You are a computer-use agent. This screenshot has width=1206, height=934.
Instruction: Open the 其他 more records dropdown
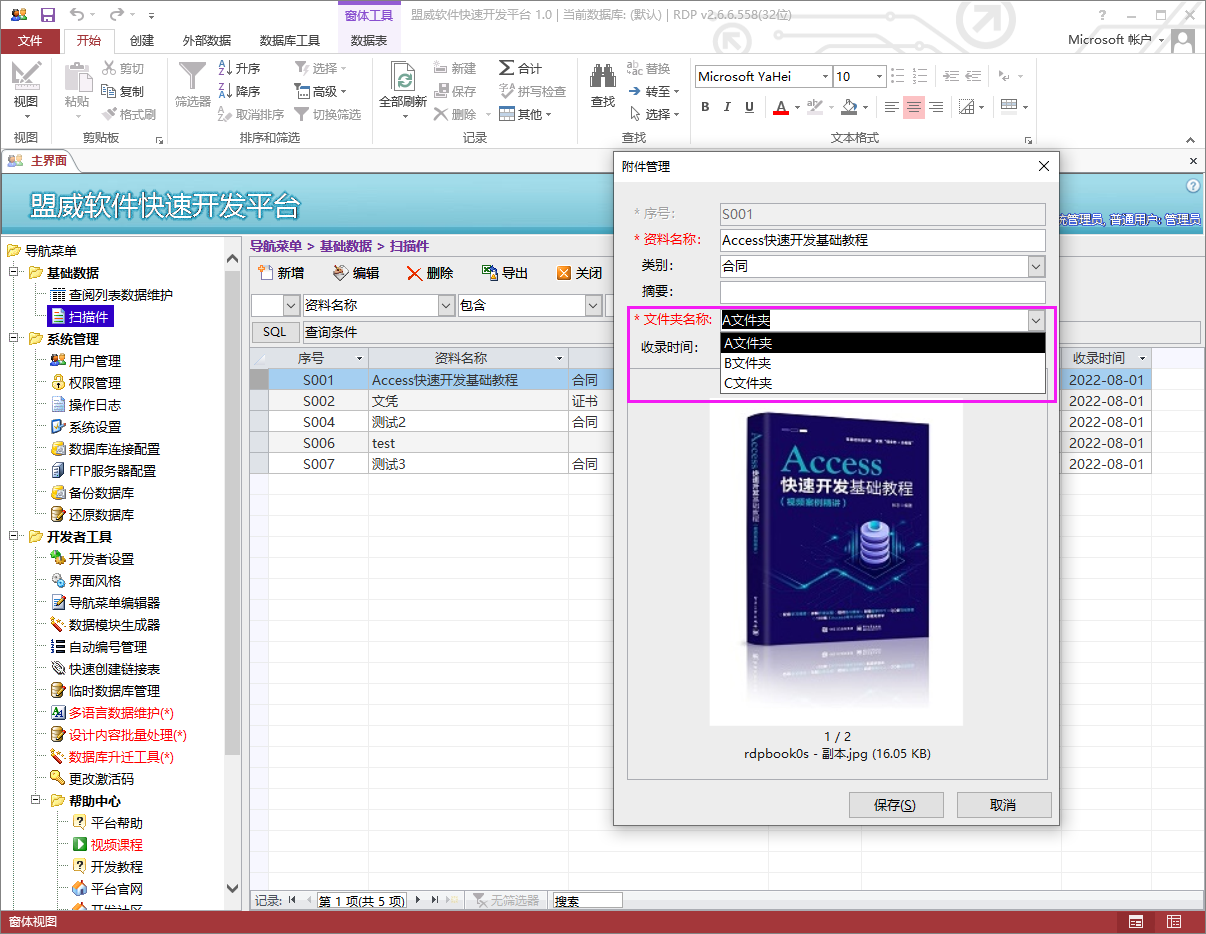[x=525, y=114]
